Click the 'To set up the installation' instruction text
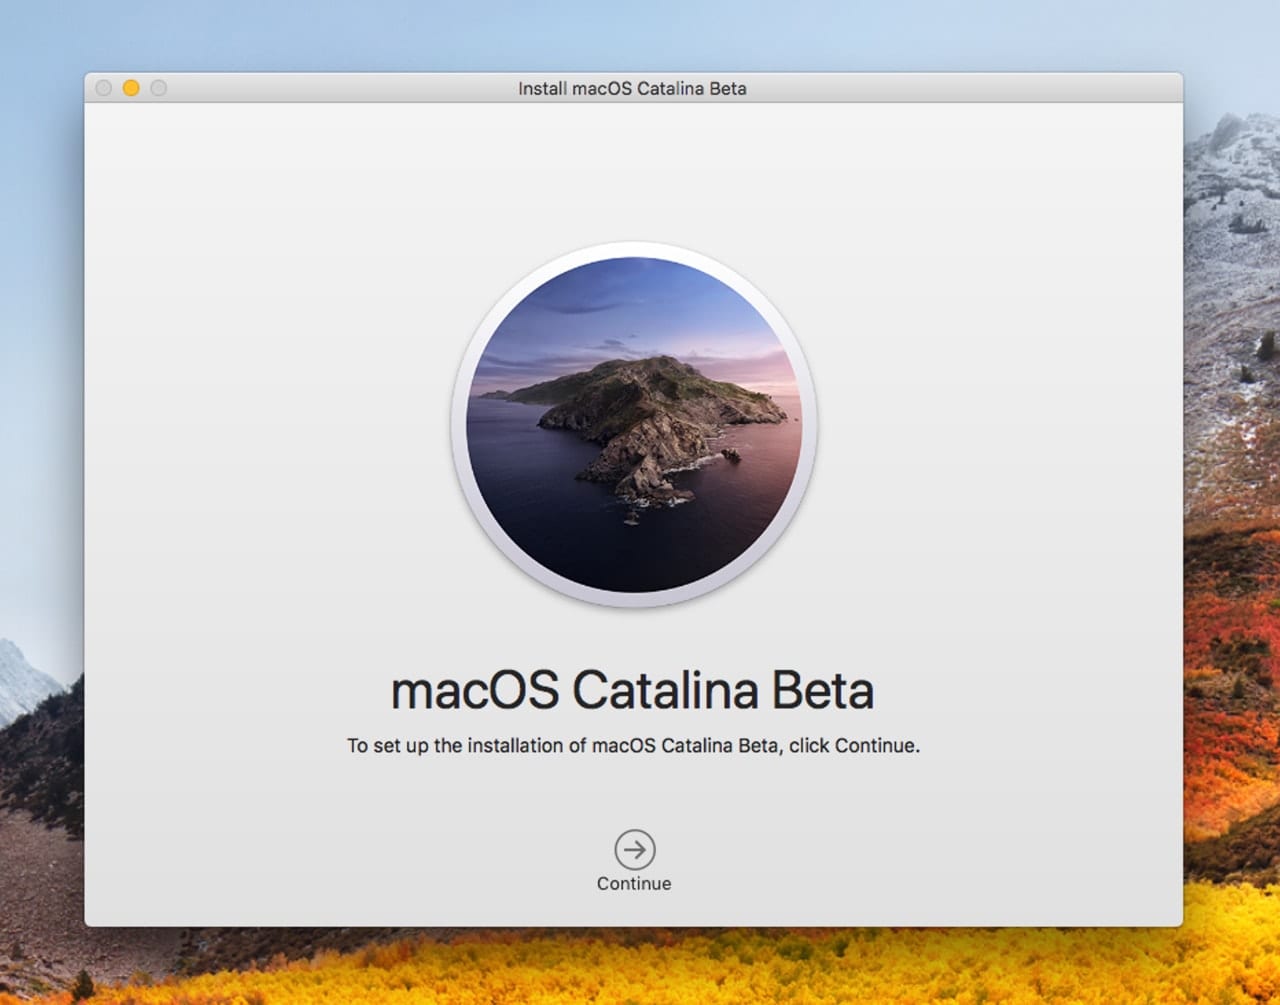This screenshot has height=1005, width=1280. coord(633,745)
